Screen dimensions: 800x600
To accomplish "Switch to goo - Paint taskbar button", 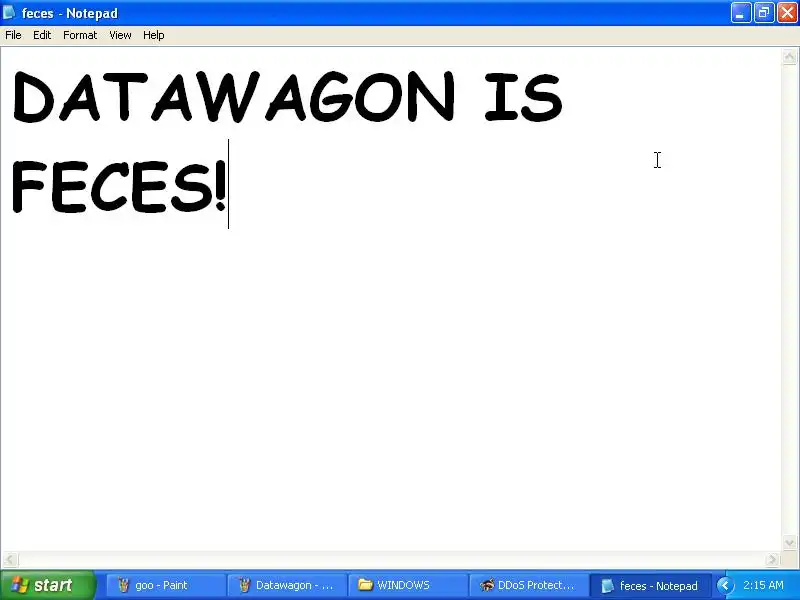I will point(166,585).
